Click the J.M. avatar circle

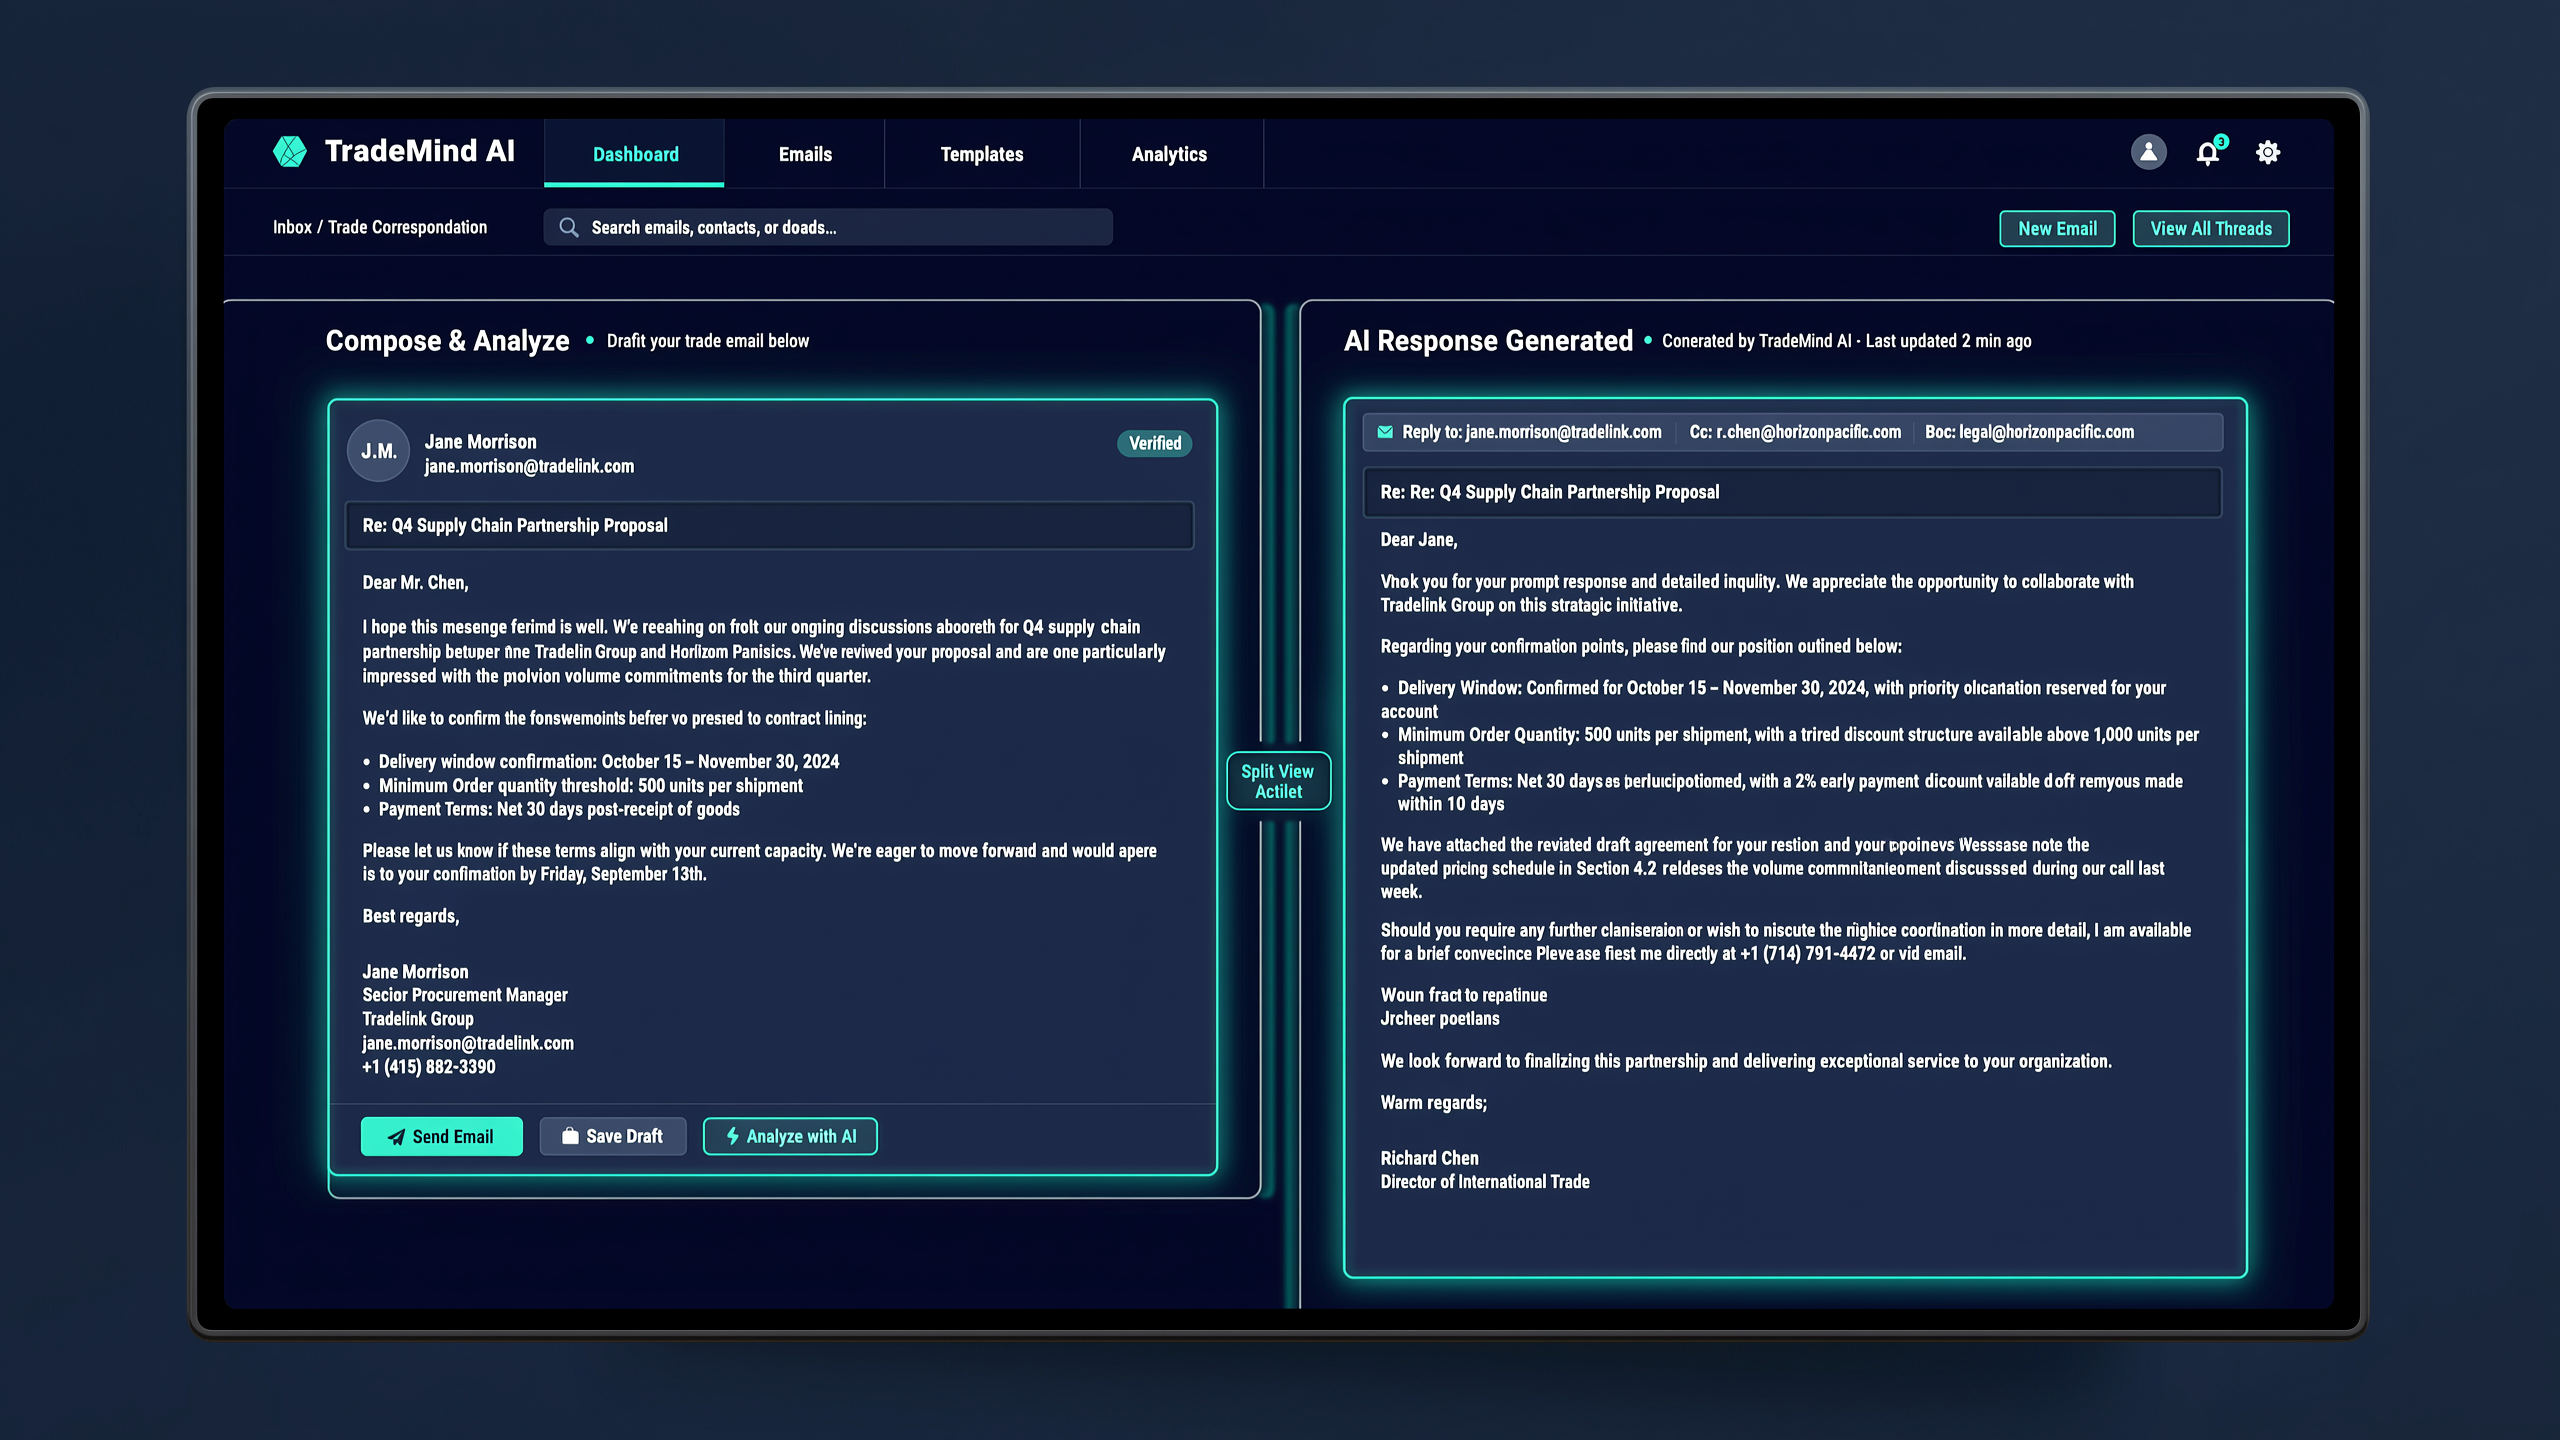(x=378, y=451)
